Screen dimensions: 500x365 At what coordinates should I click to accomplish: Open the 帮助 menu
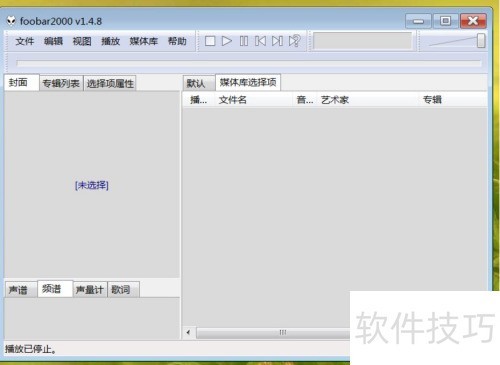[177, 41]
